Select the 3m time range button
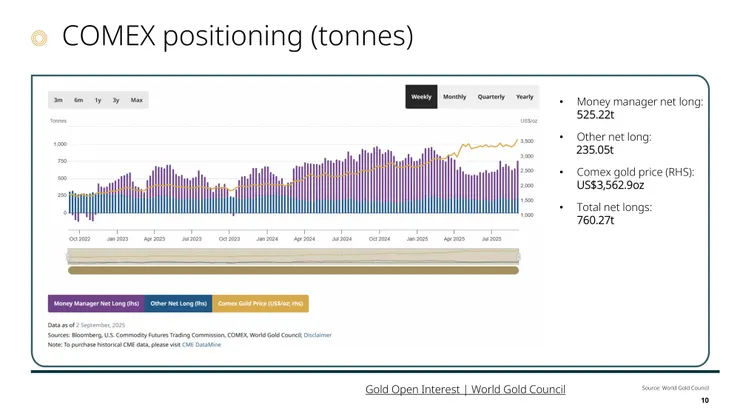The height and width of the screenshot is (416, 740). [x=59, y=100]
